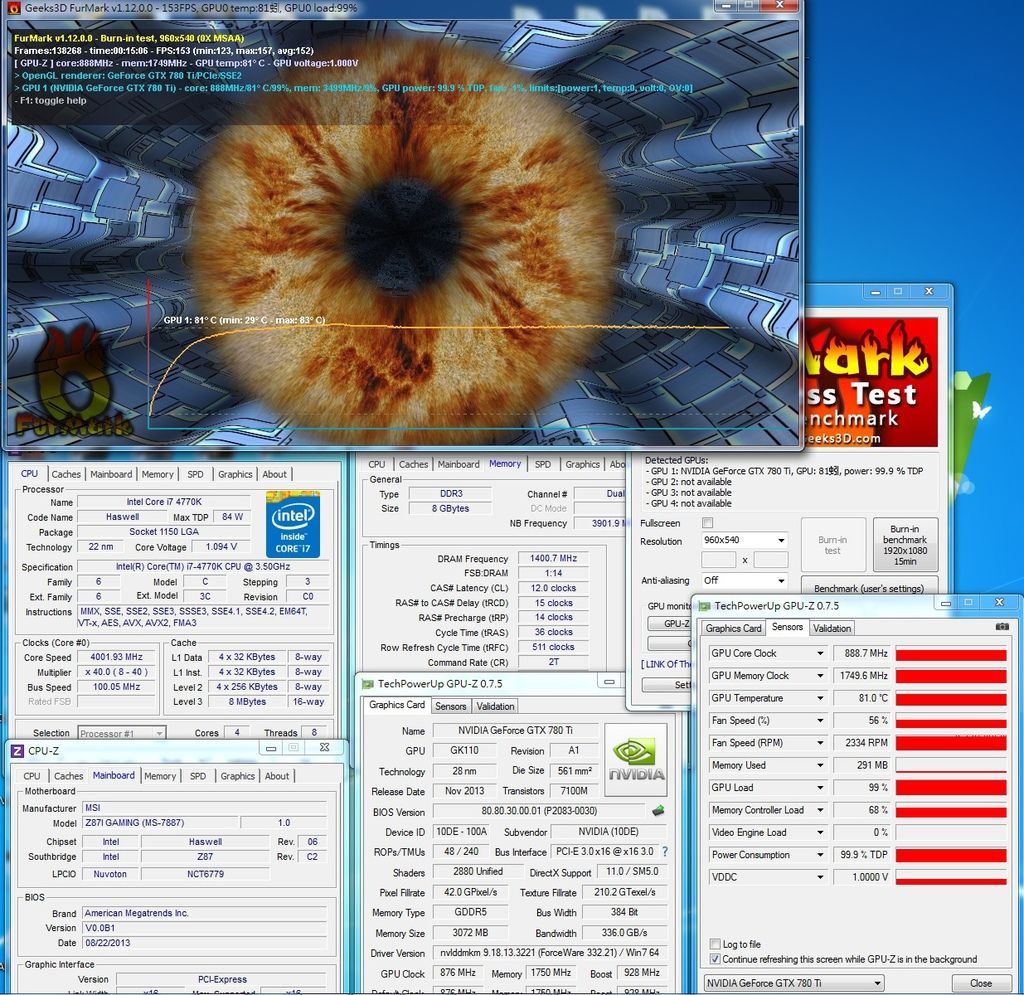Viewport: 1024px width, 995px height.
Task: Open the Processor #1 selection dropdown
Action: (x=121, y=733)
